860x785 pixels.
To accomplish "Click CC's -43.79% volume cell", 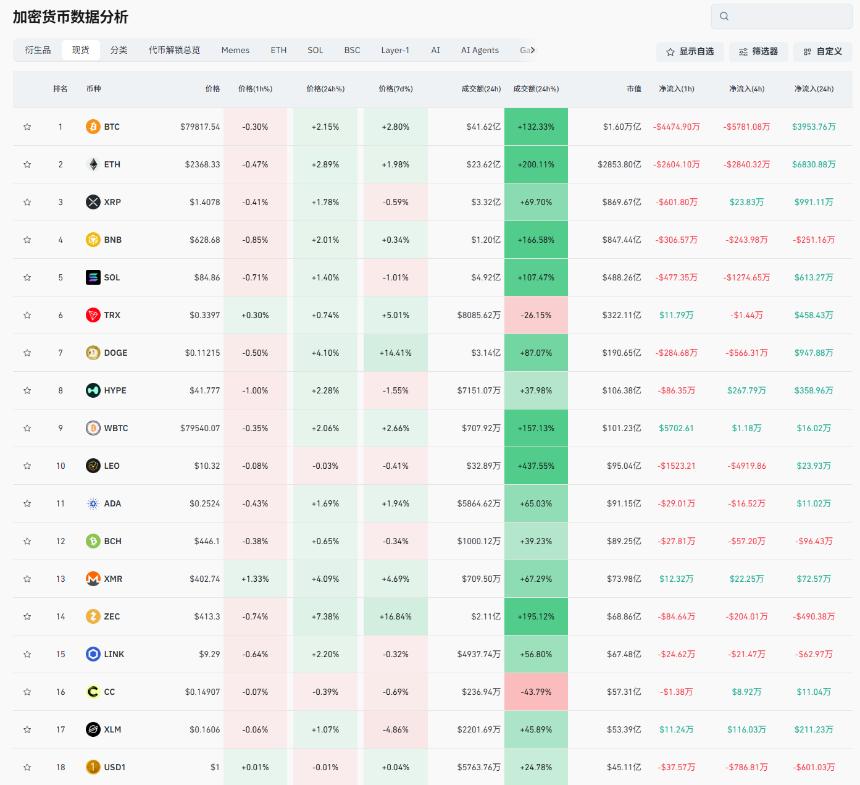I will (x=536, y=692).
